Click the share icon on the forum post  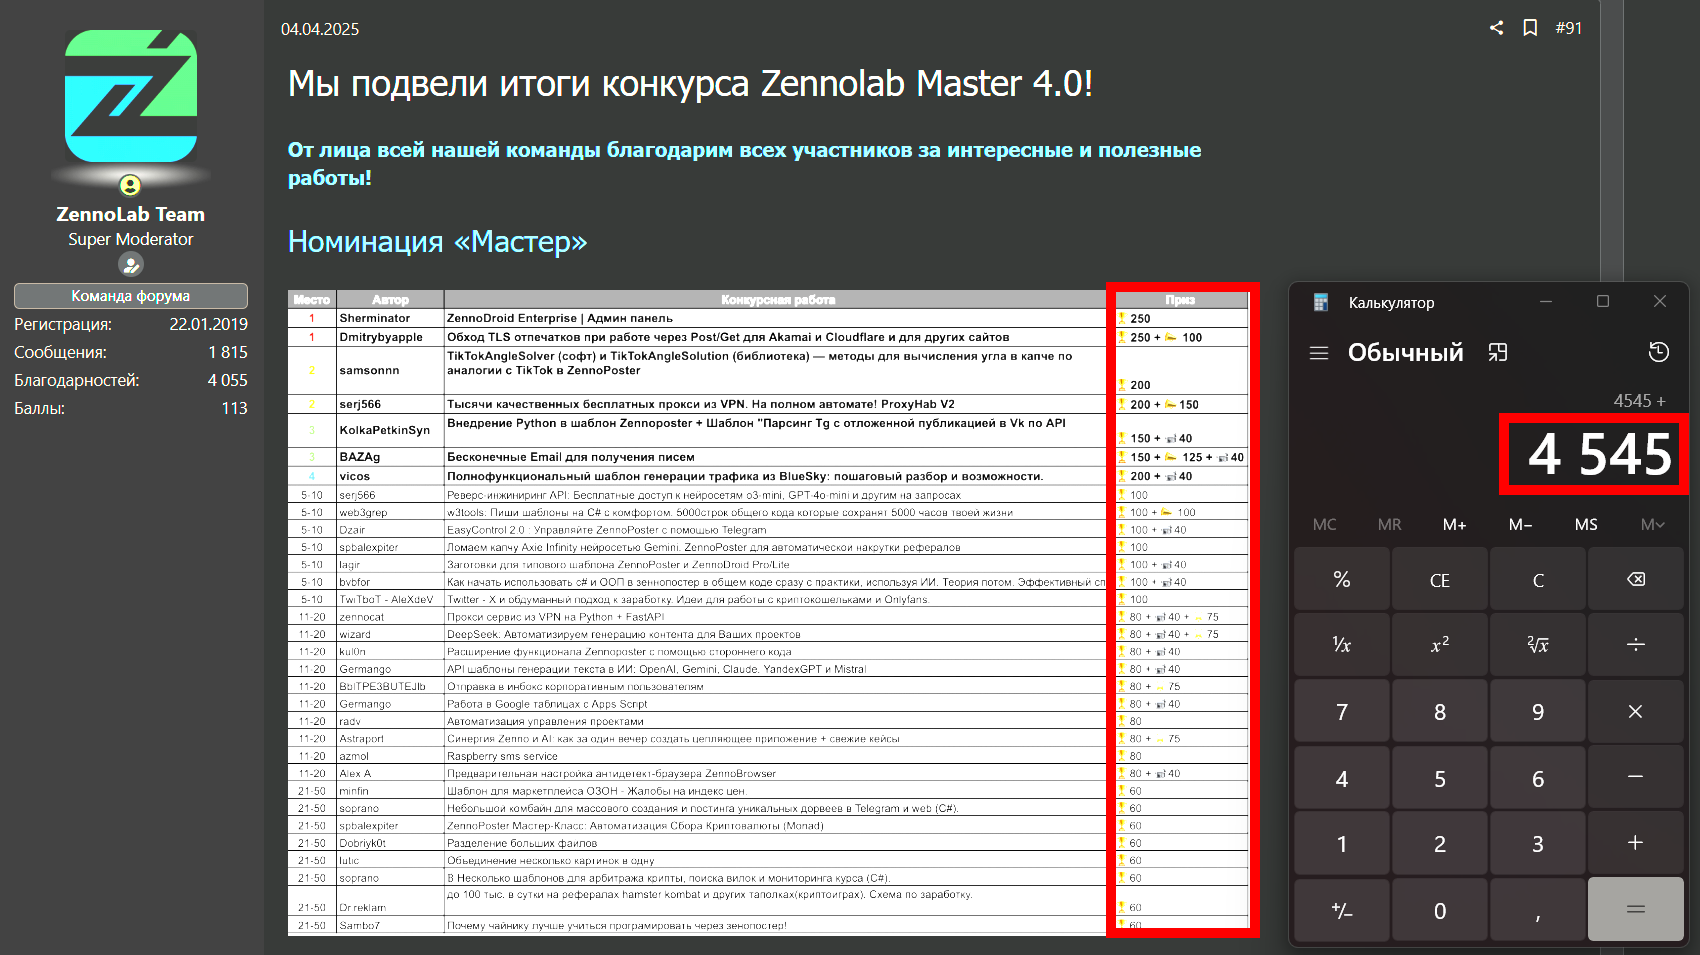(x=1496, y=28)
